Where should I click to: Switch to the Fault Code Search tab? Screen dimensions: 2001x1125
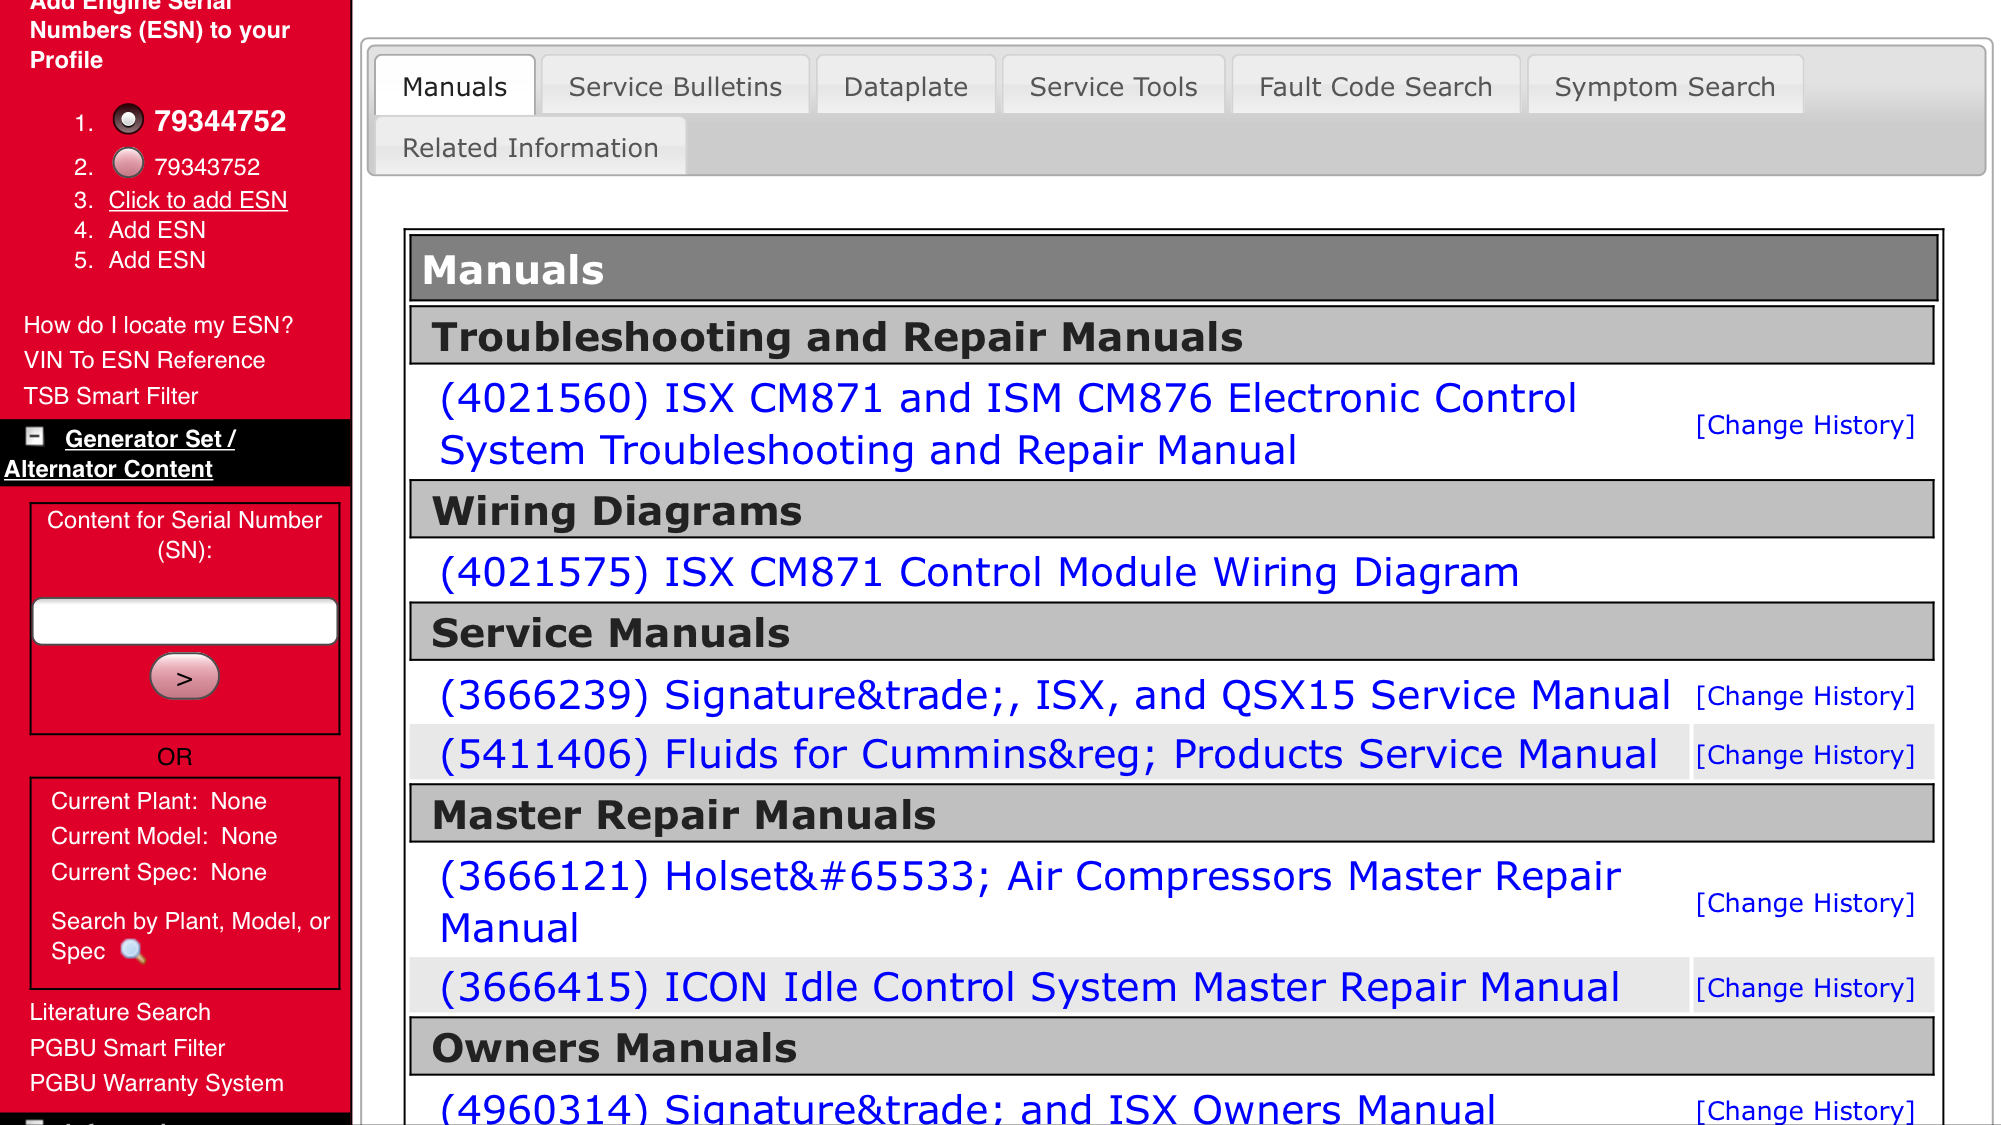click(1375, 87)
